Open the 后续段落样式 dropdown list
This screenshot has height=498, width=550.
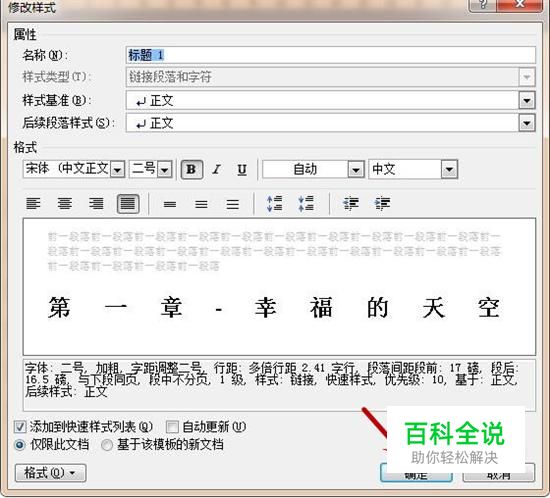click(527, 123)
